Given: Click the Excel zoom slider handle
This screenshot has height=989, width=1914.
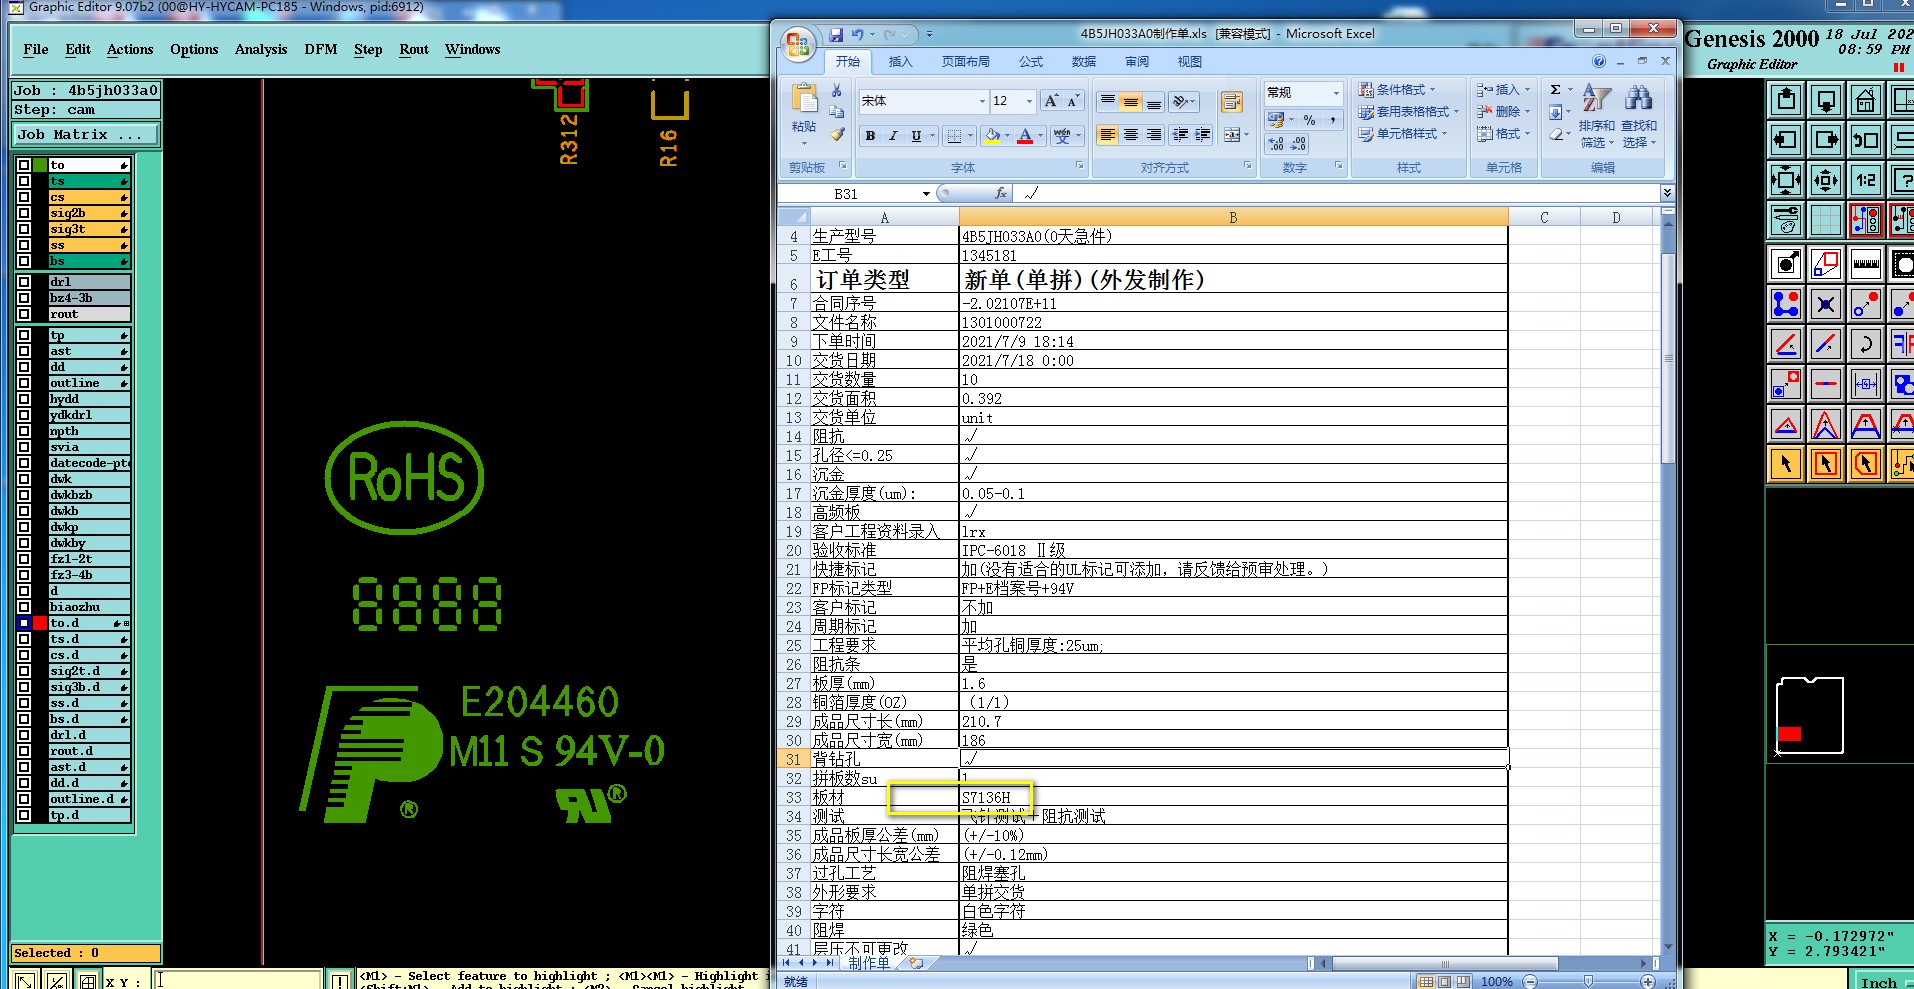Looking at the screenshot, I should point(1588,981).
